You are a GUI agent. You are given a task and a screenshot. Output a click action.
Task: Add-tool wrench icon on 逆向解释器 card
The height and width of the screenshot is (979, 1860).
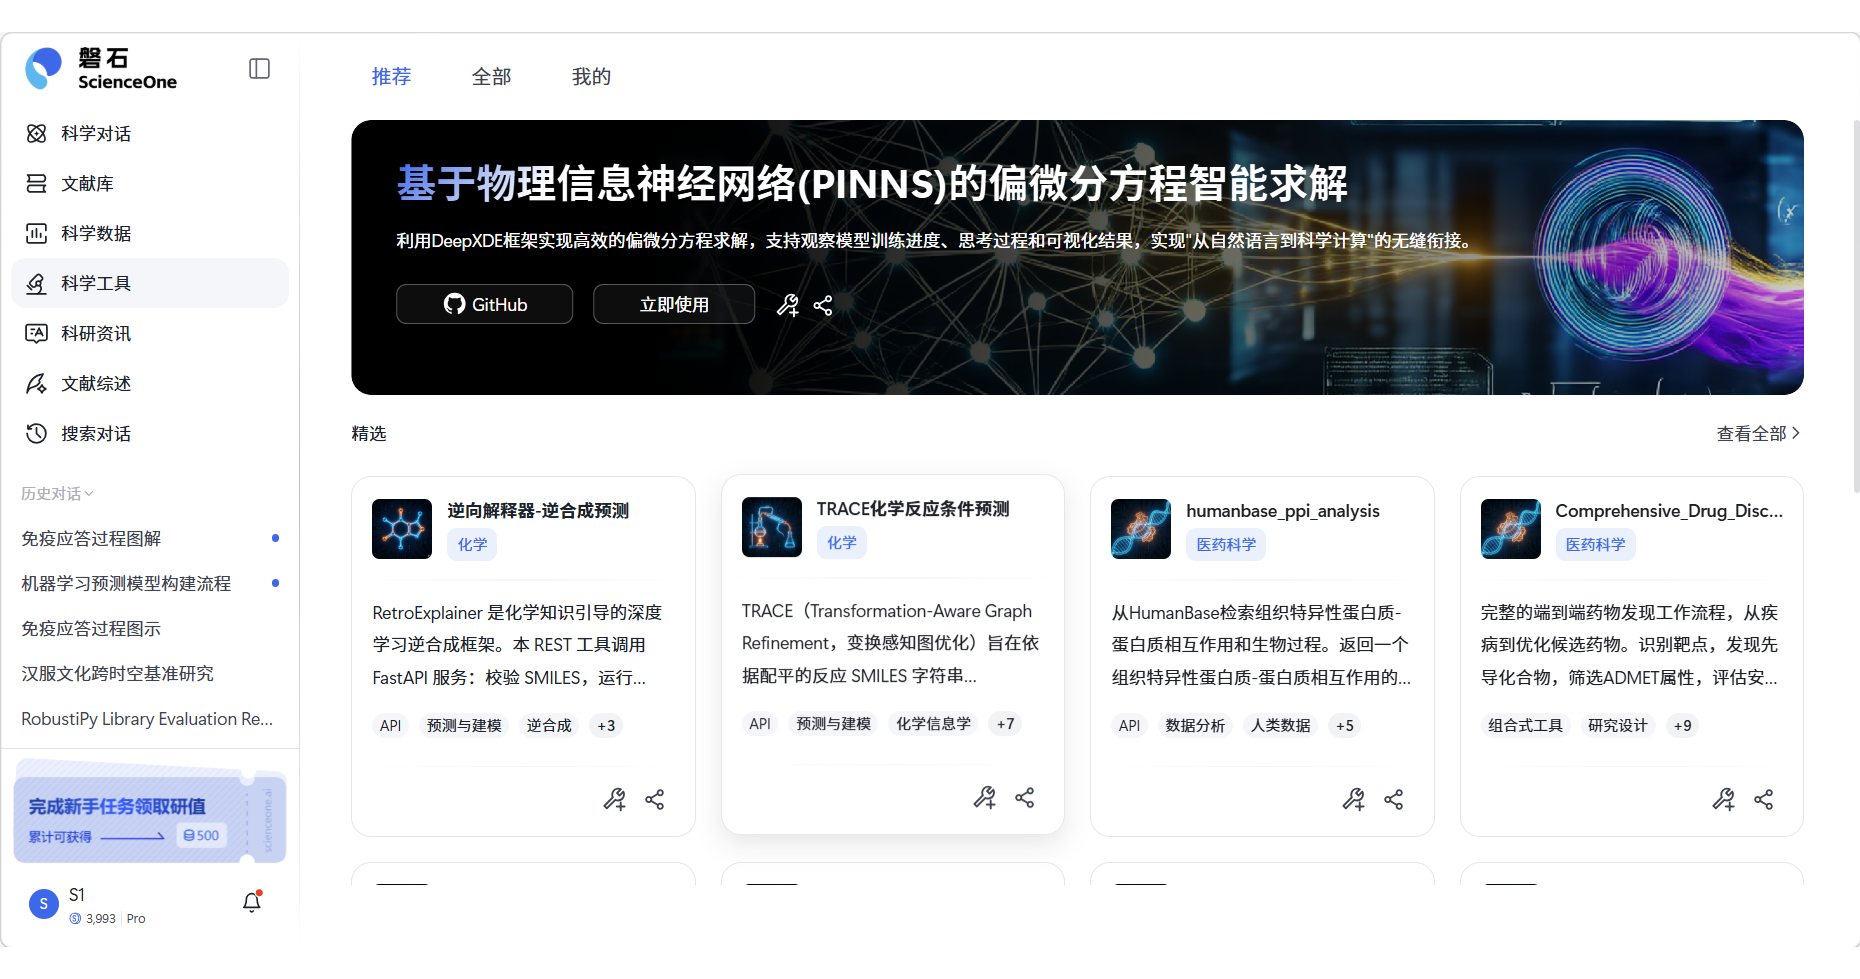coord(615,799)
